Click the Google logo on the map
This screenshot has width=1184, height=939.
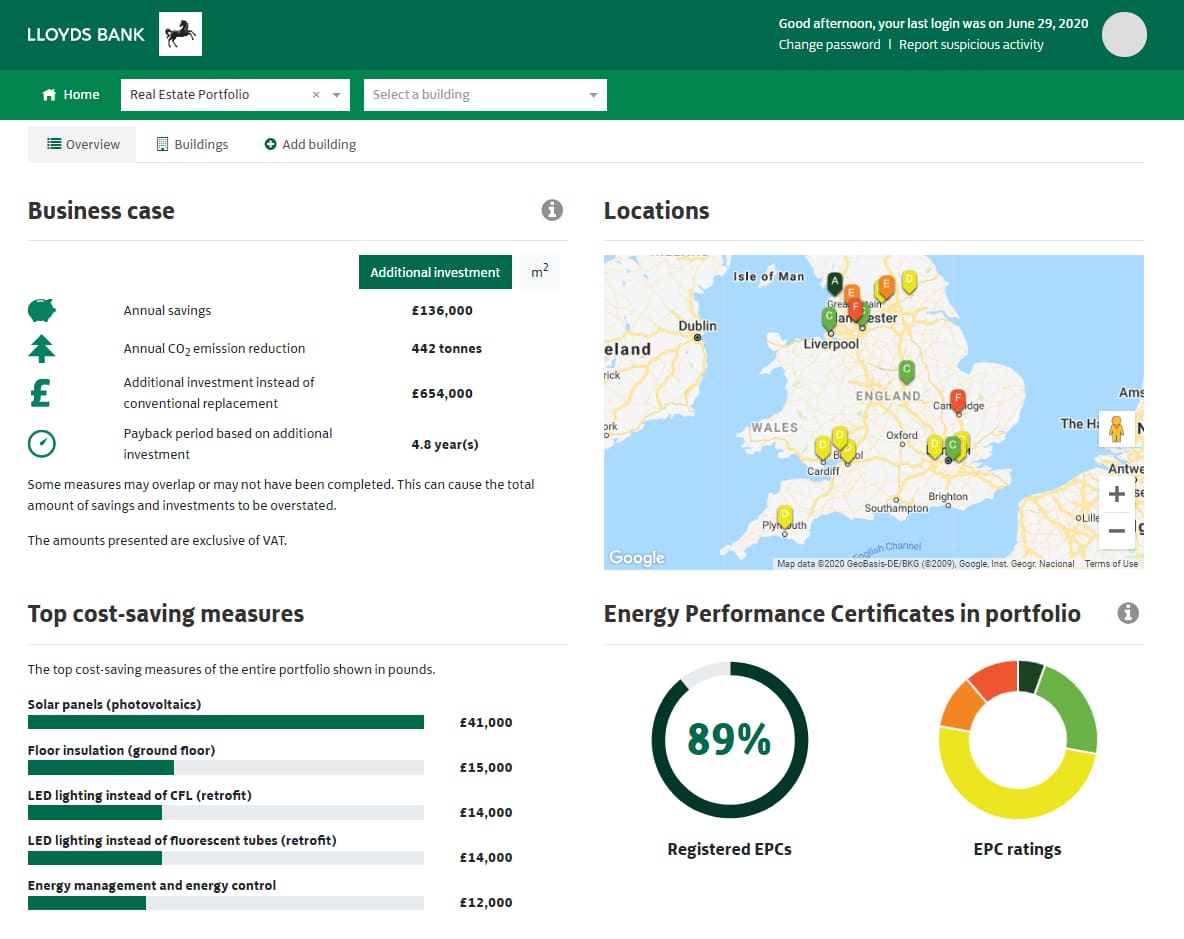637,557
